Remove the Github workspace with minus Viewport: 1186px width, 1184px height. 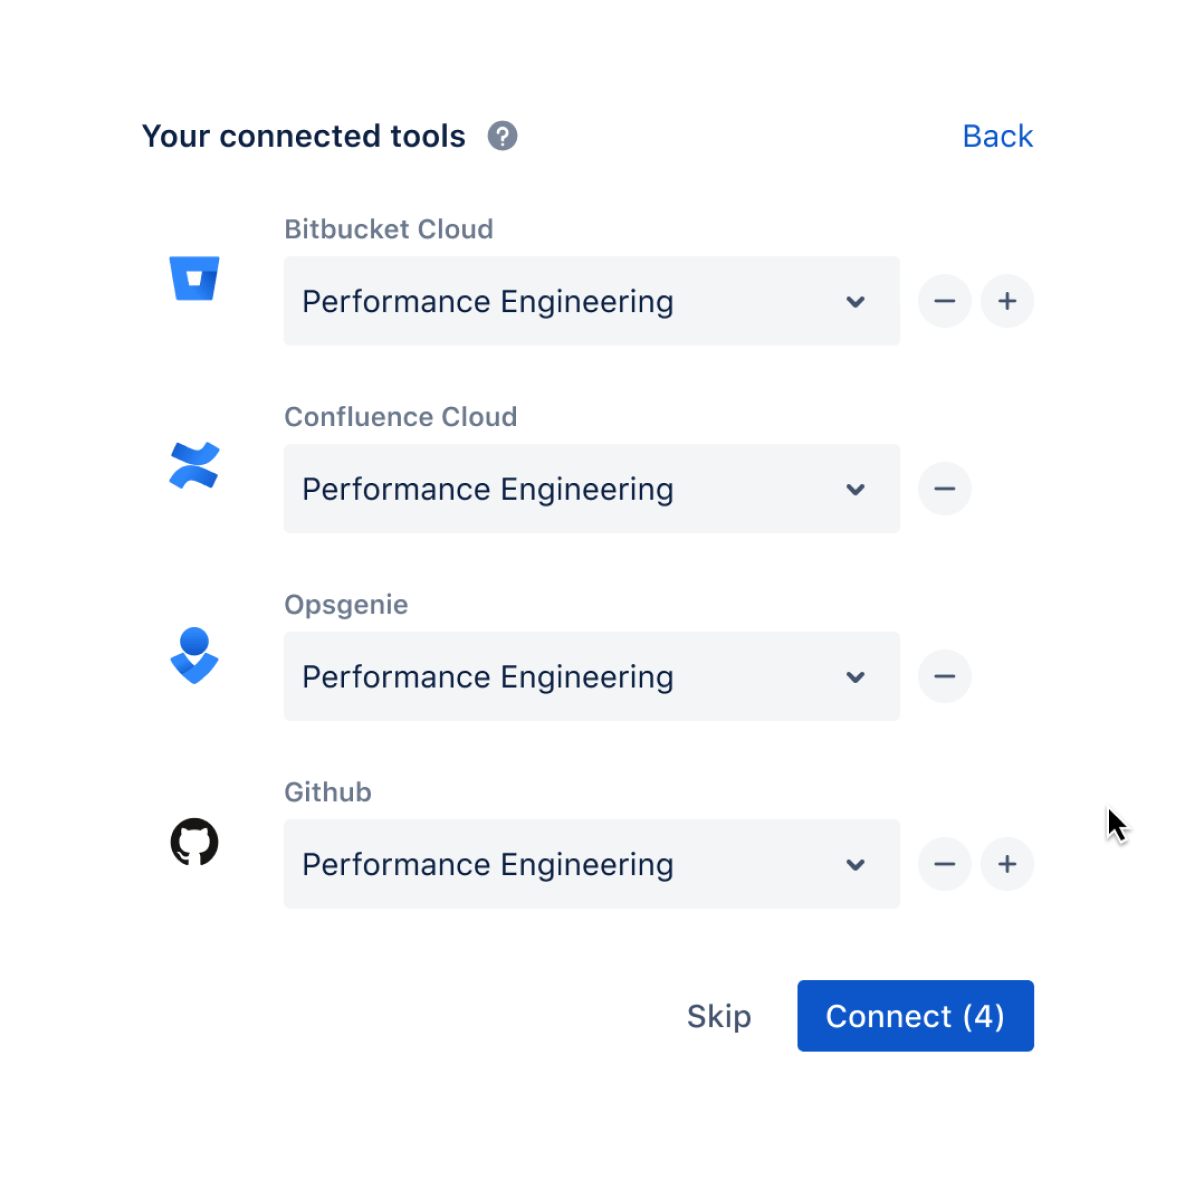pyautogui.click(x=944, y=864)
